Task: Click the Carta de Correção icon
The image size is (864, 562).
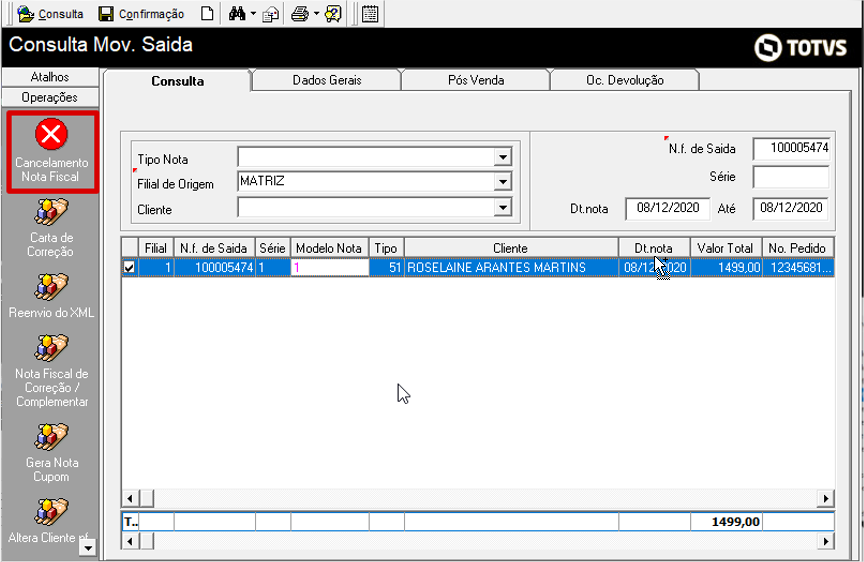Action: pos(51,213)
